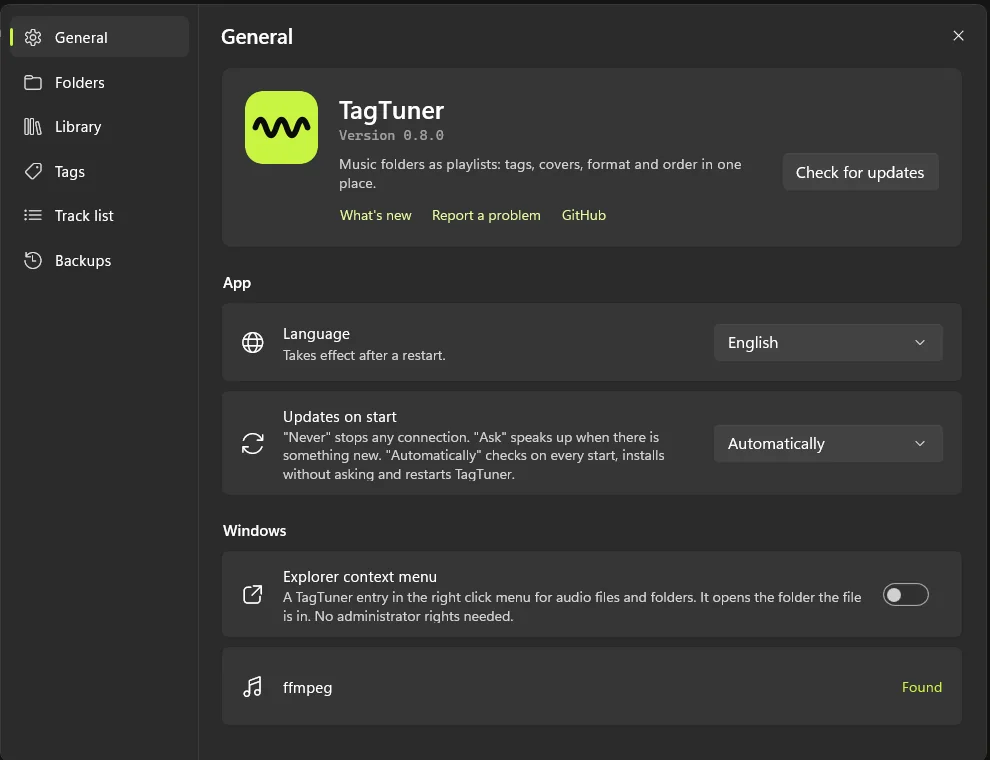Open the What's new link
Image resolution: width=990 pixels, height=760 pixels.
[376, 215]
